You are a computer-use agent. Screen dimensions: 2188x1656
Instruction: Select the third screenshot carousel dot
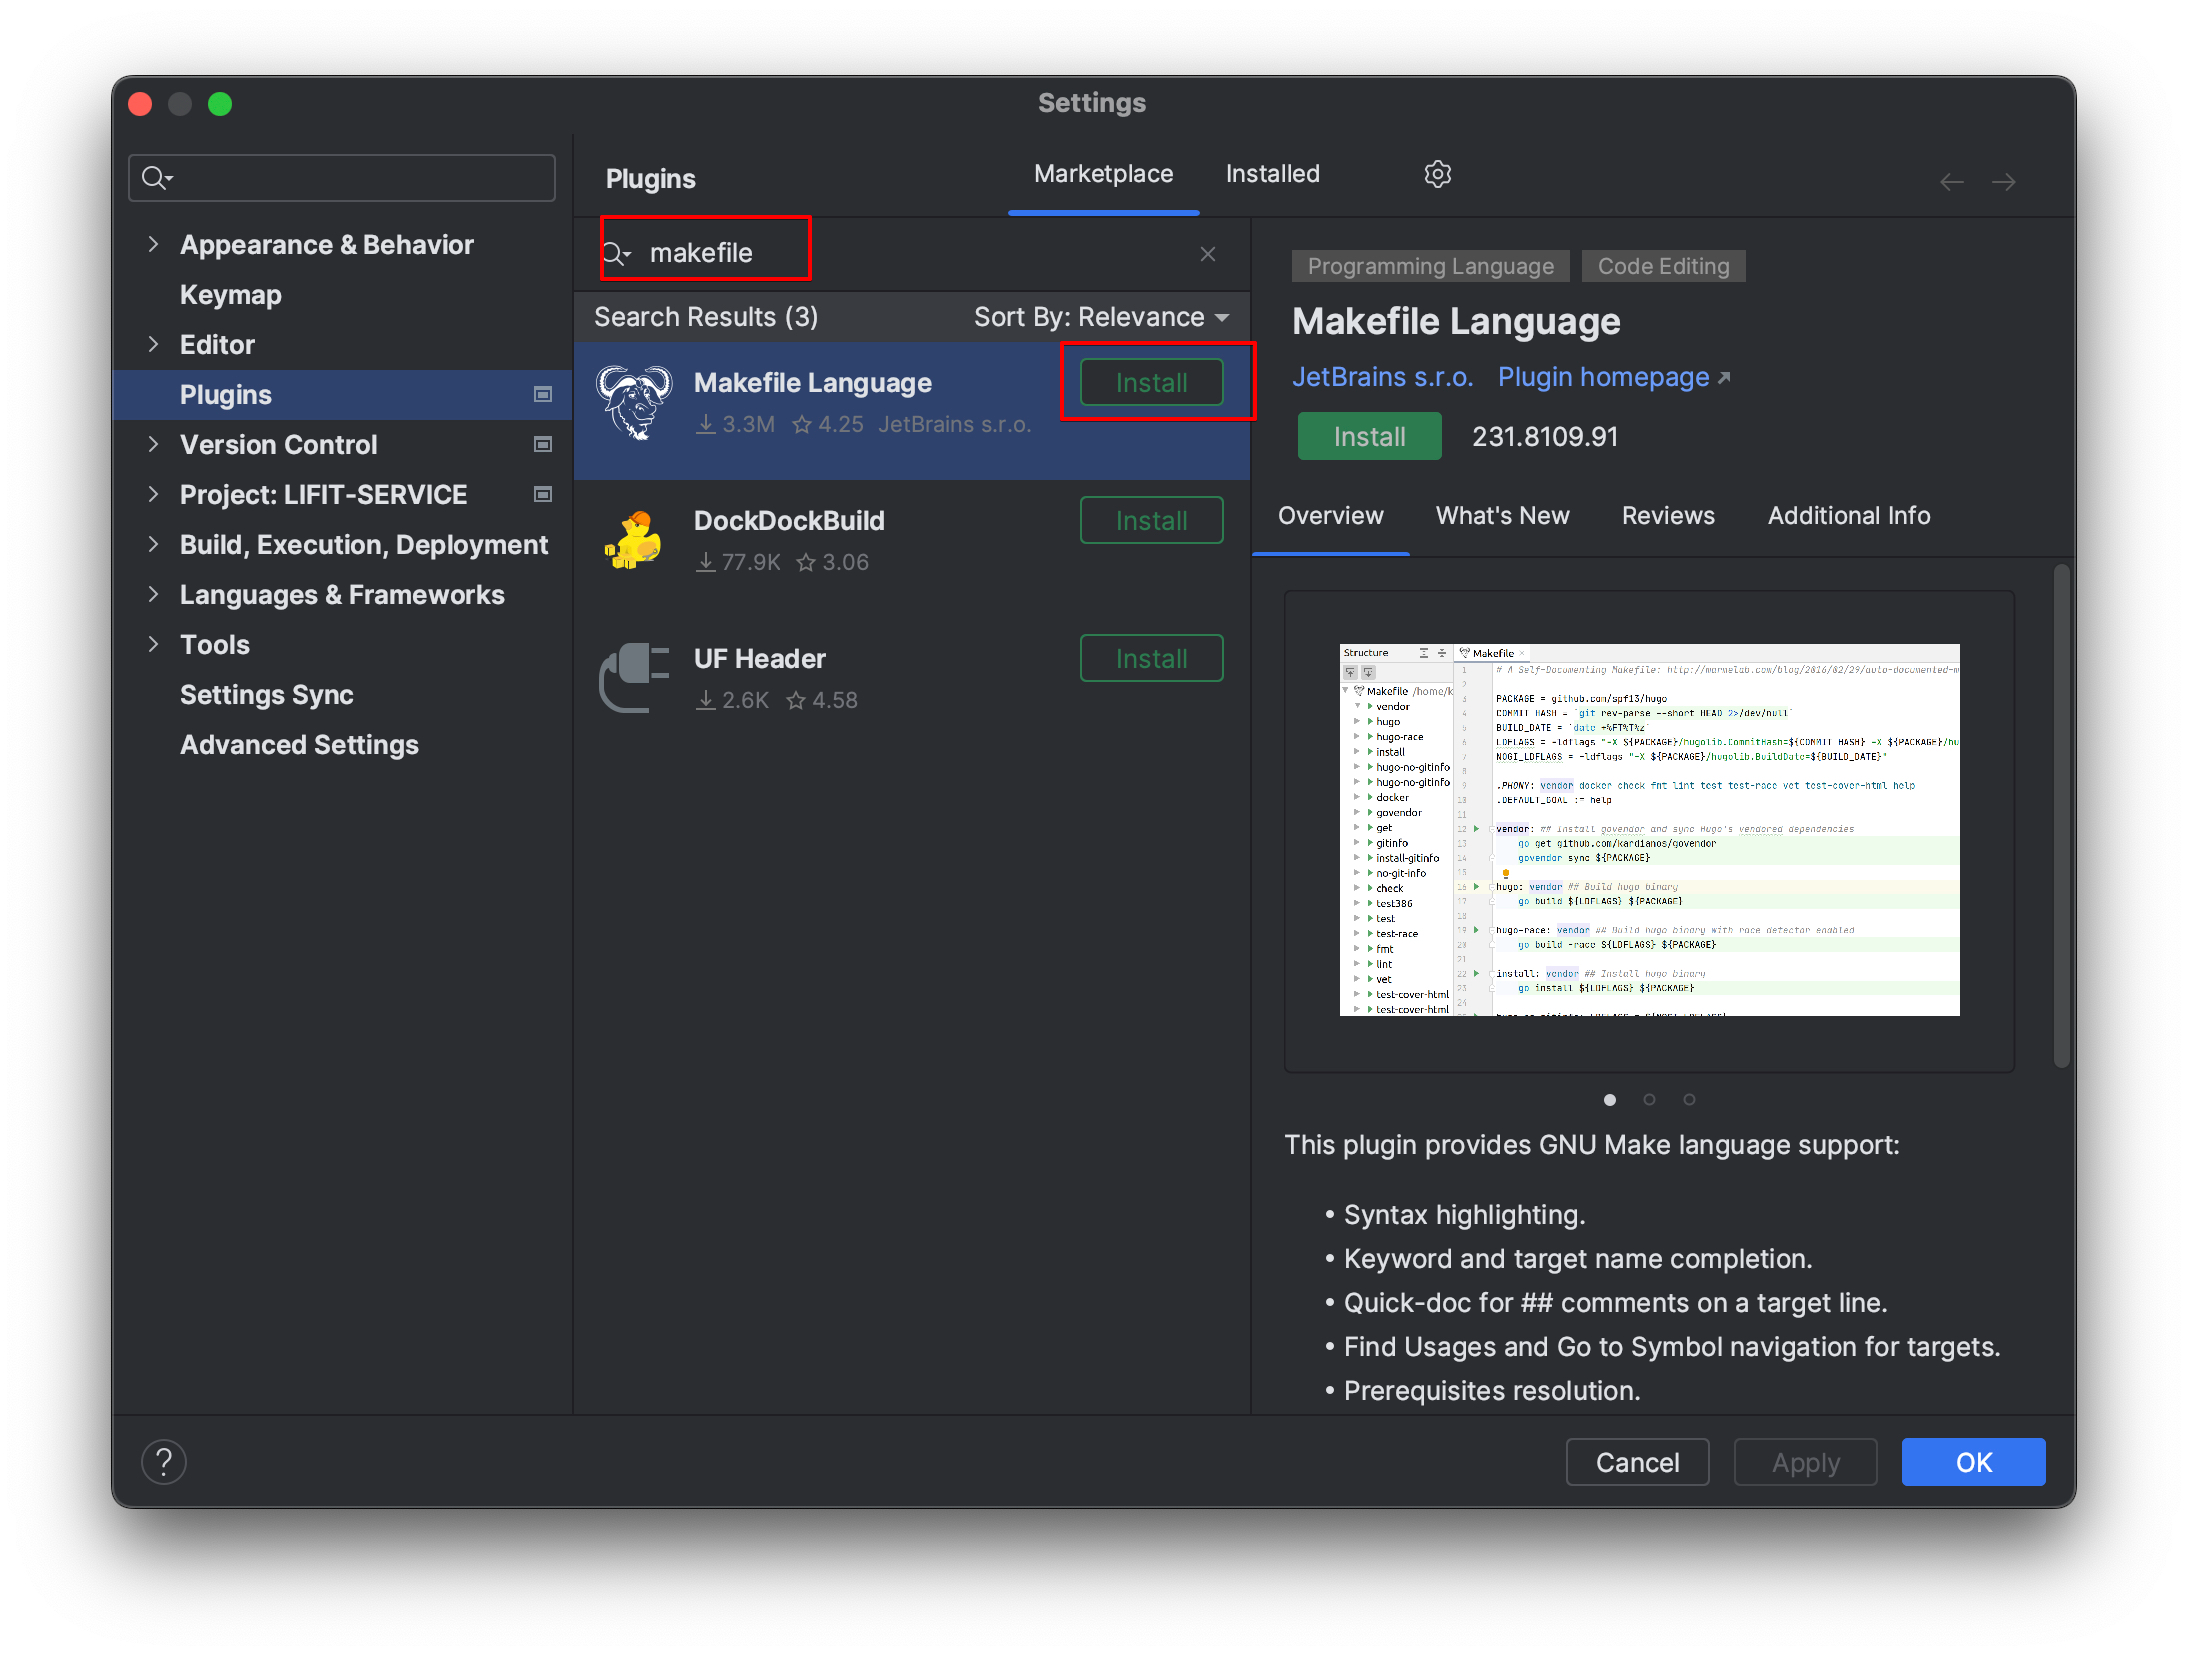(x=1689, y=1100)
